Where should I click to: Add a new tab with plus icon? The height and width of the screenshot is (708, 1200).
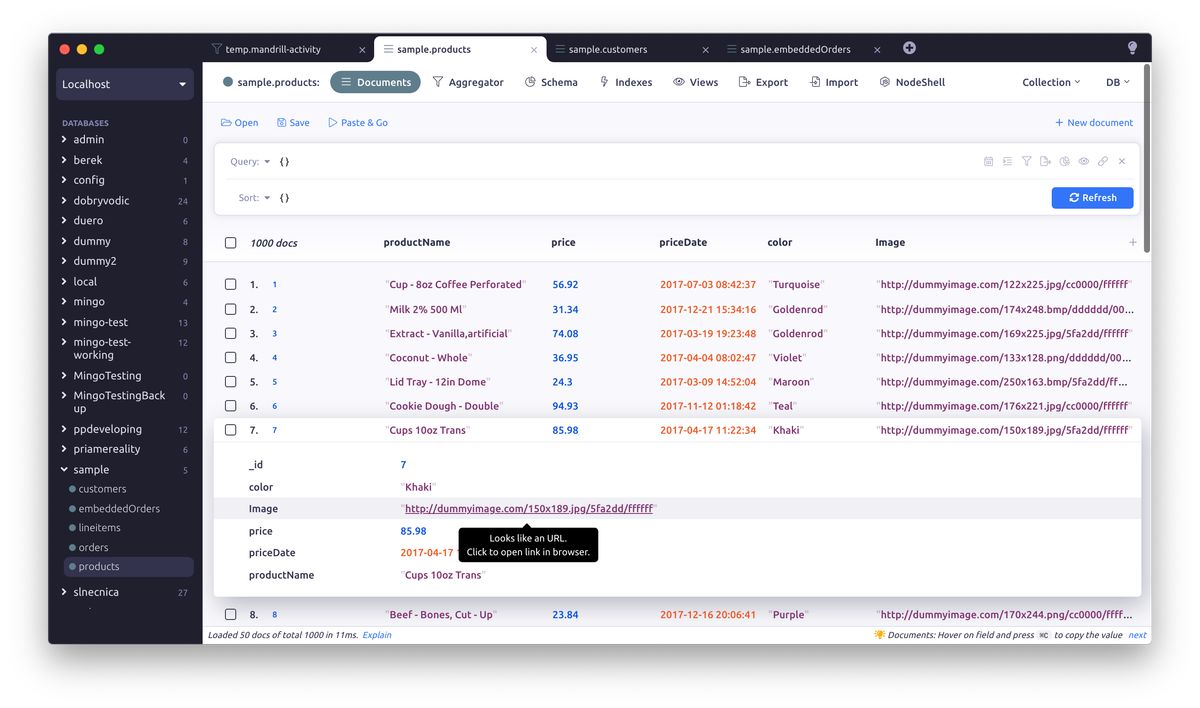(x=909, y=48)
